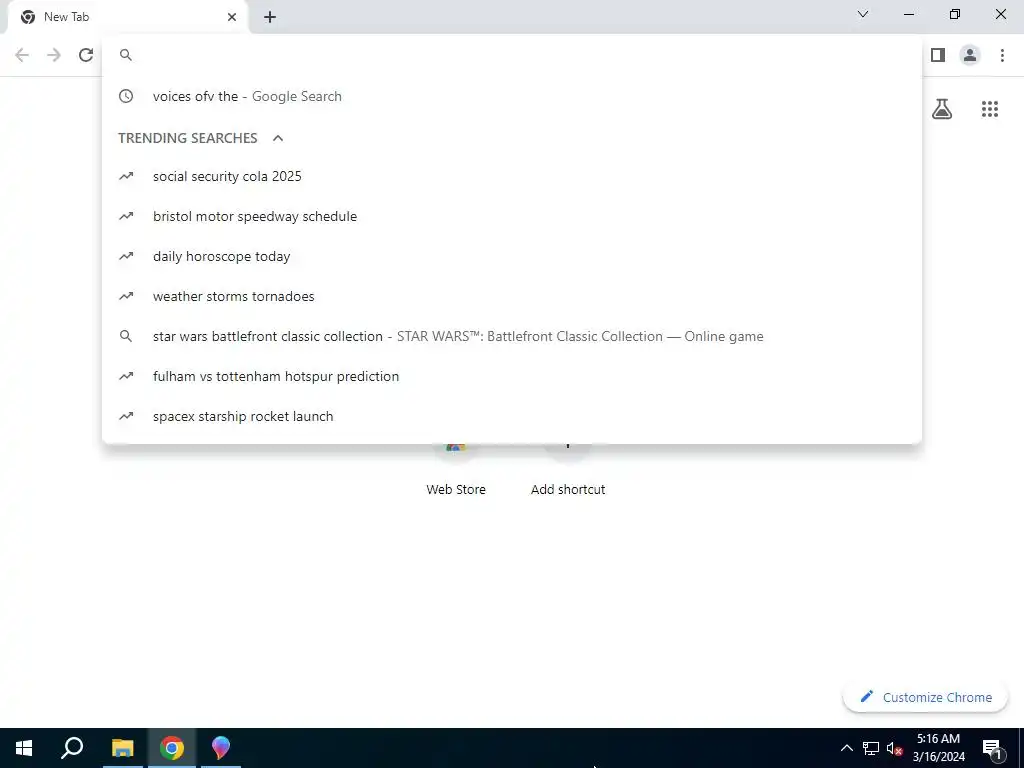Select the New Tab tab
This screenshot has height=768, width=1024.
(127, 17)
